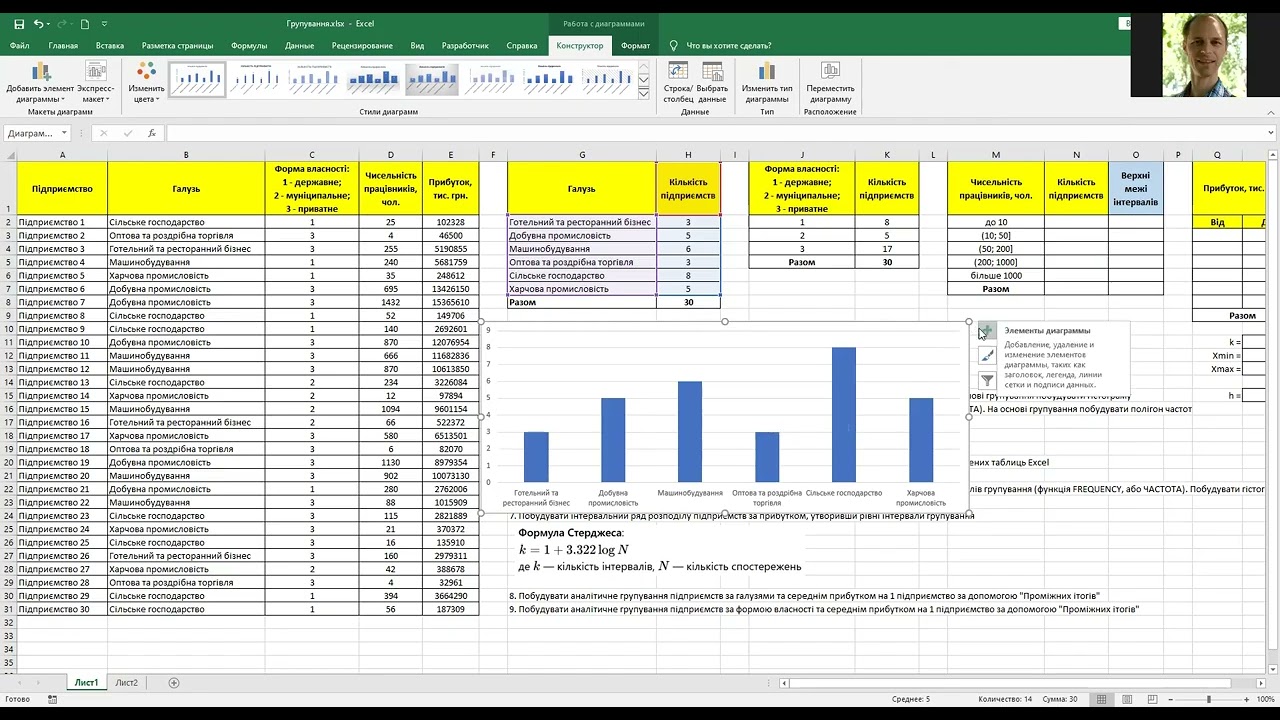
Task: Click the 'Сумма: 30' status bar entry
Action: pyautogui.click(x=1059, y=699)
